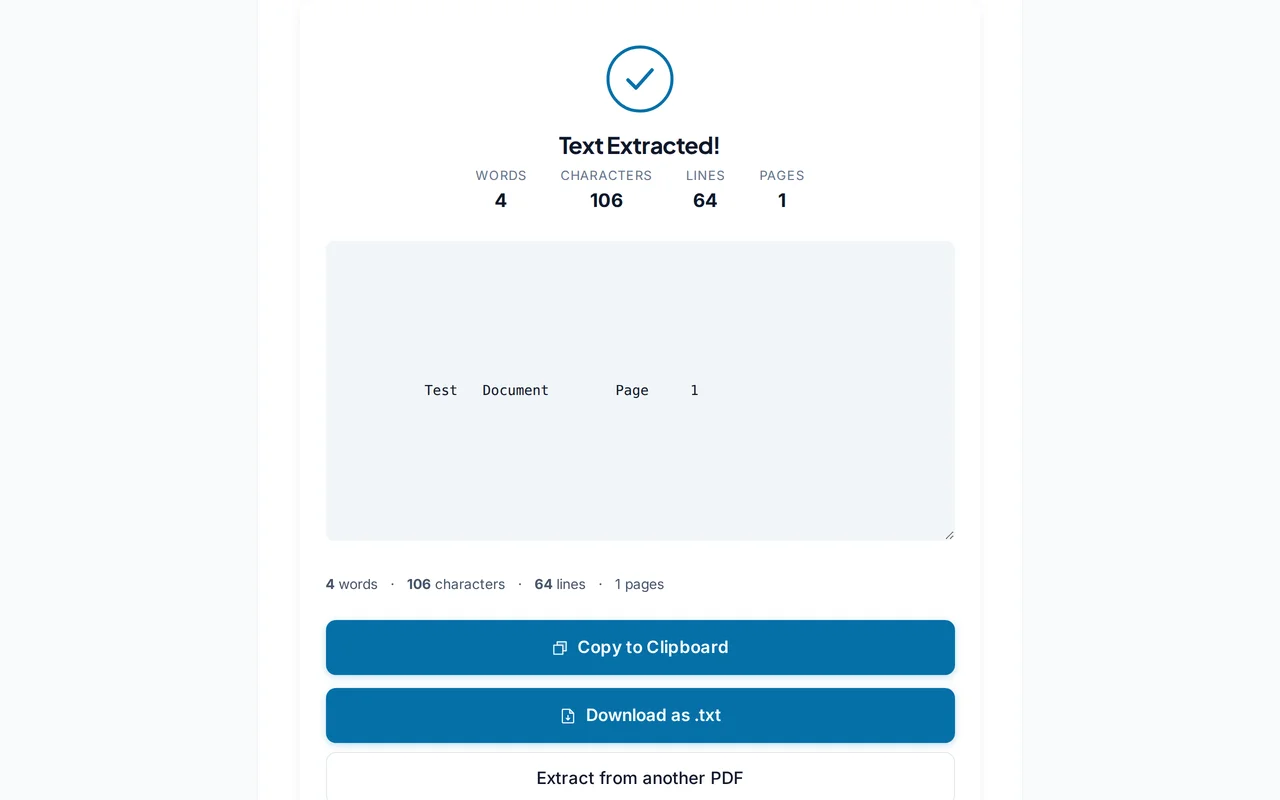Select the CHARACTERS stat showing 106
This screenshot has width=1280, height=800.
[606, 190]
